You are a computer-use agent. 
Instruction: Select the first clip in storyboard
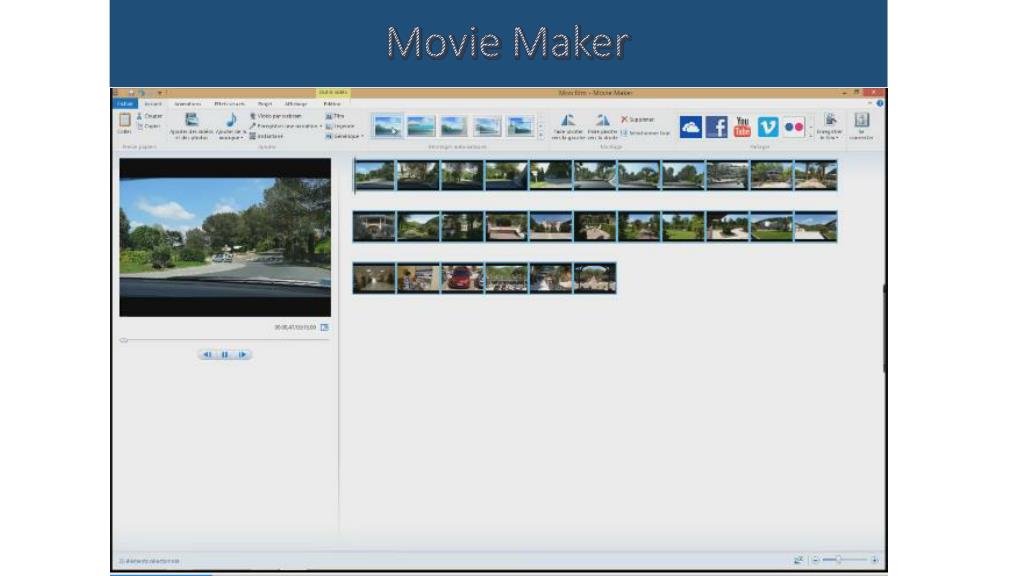[374, 175]
